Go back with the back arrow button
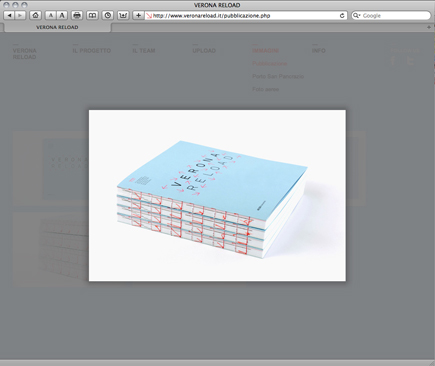The height and width of the screenshot is (366, 435). [9, 15]
